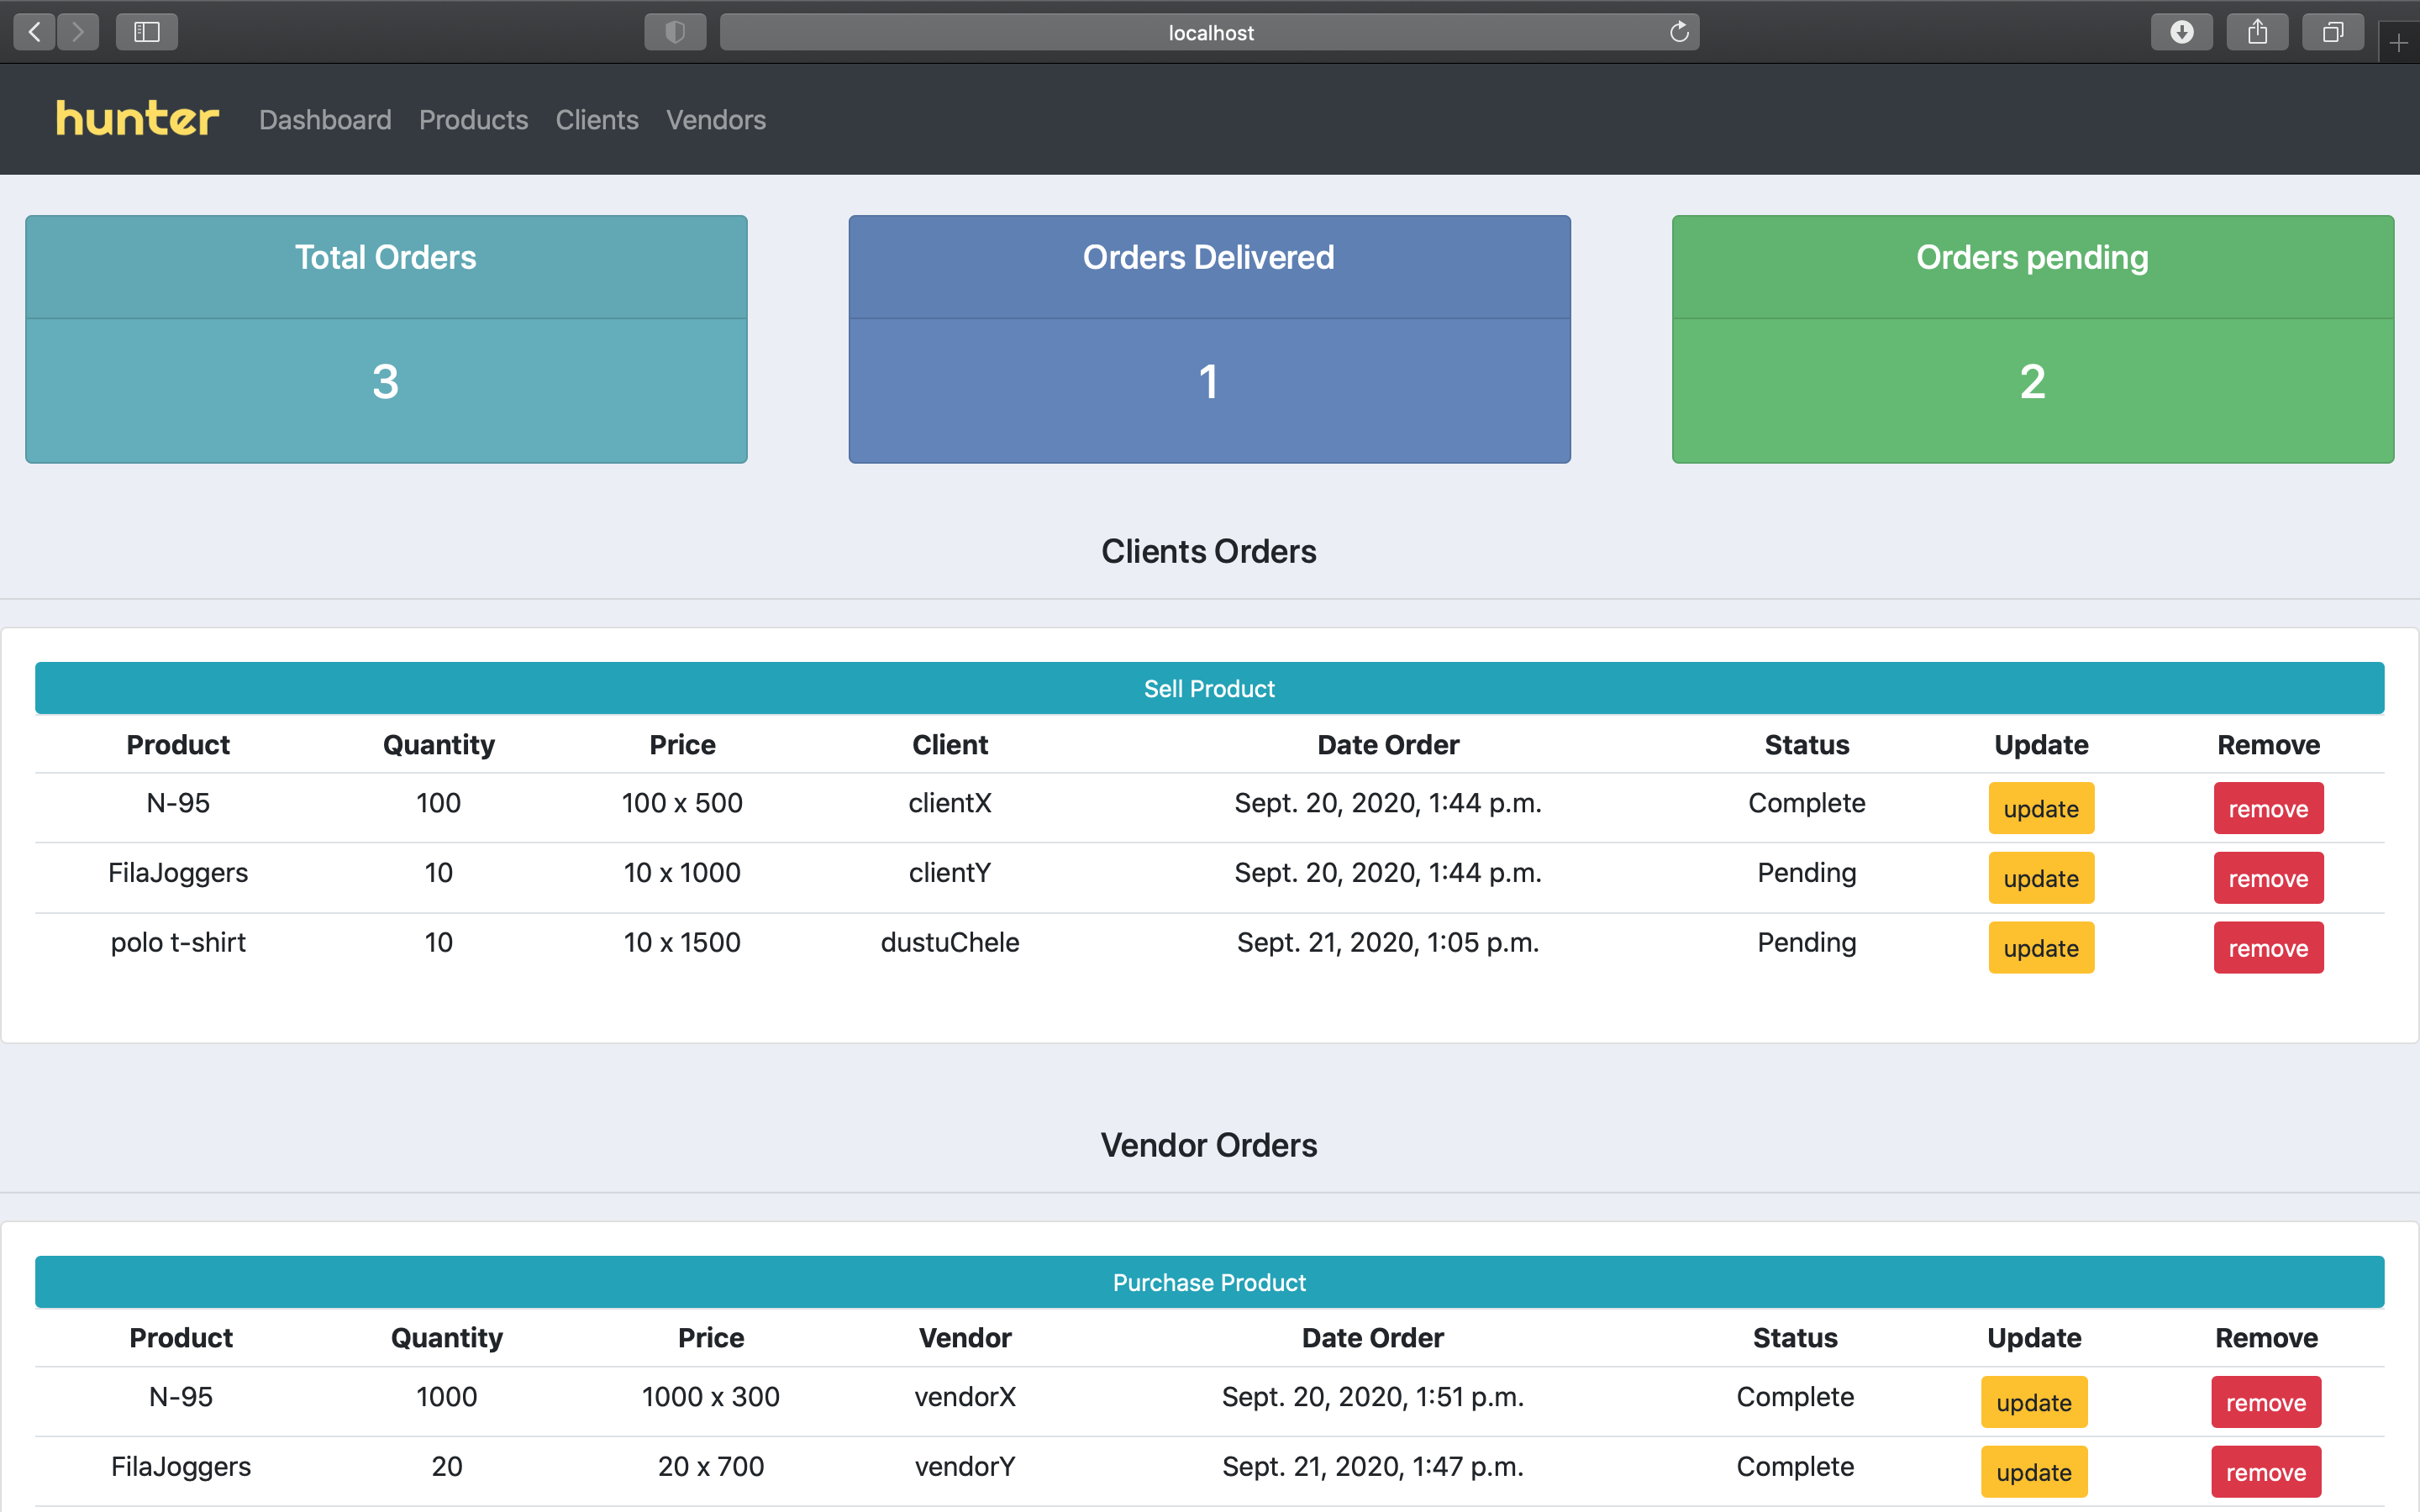Click the hunter logo

(137, 119)
